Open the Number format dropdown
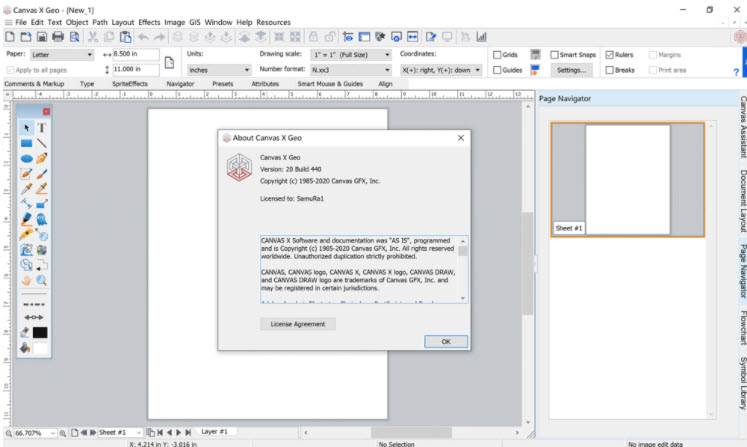 click(351, 70)
